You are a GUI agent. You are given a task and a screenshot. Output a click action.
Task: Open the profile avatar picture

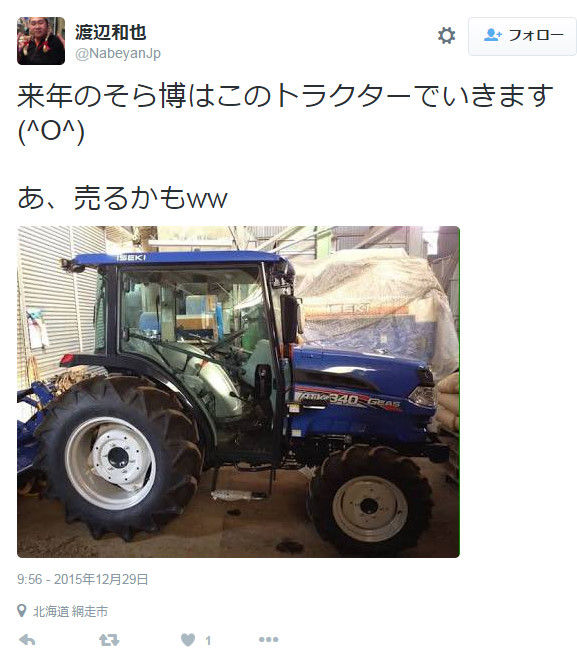[x=41, y=41]
